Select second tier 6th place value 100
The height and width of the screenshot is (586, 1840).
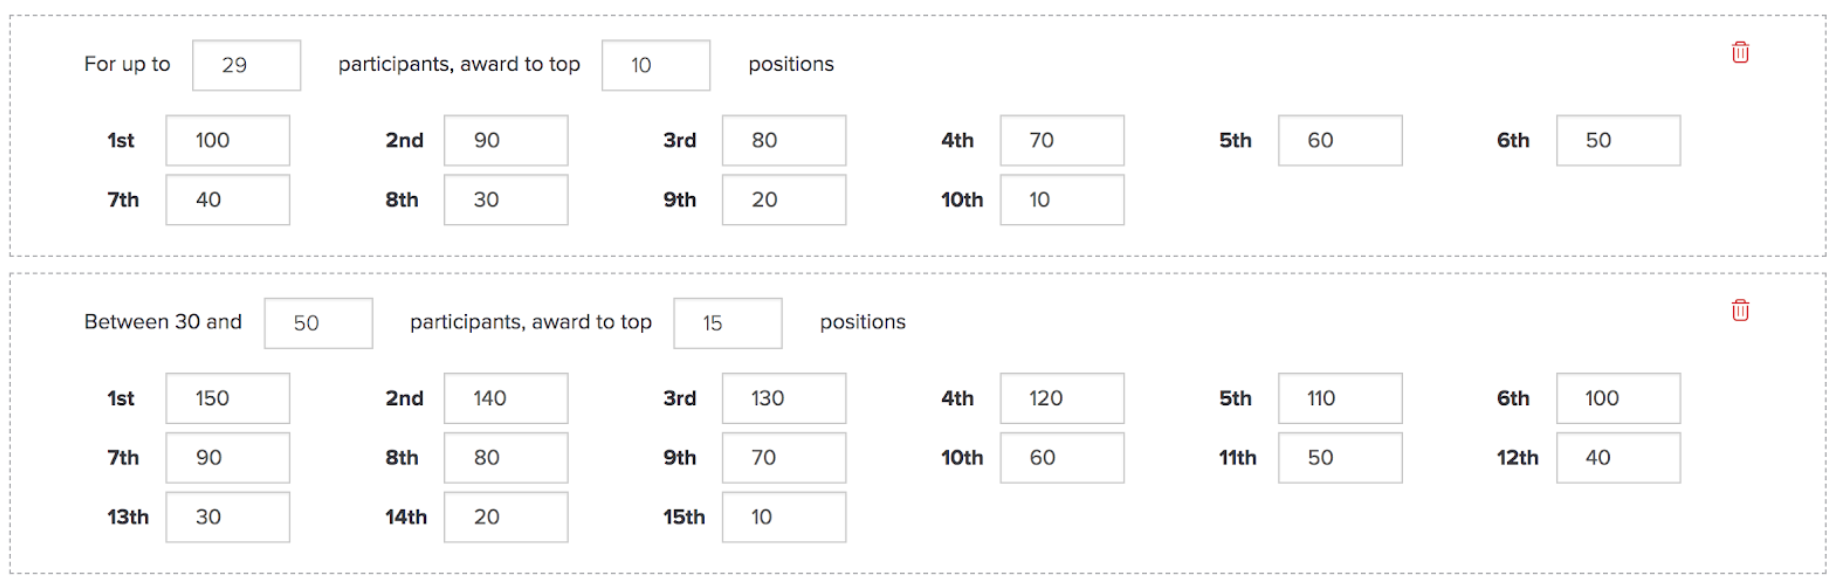click(1618, 398)
